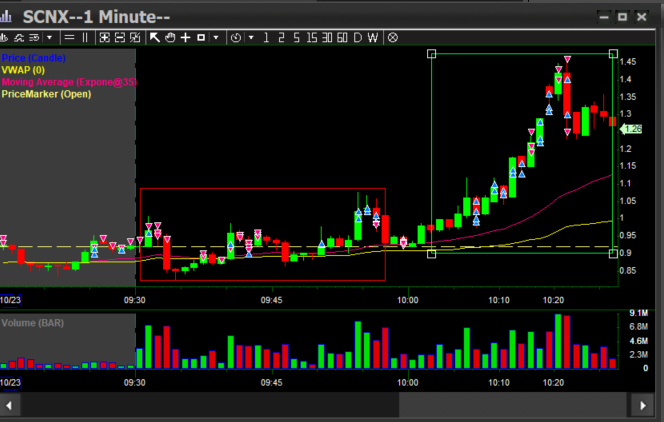Click the Price (Candle) legend label
Screen dimensions: 664x422
[33, 58]
